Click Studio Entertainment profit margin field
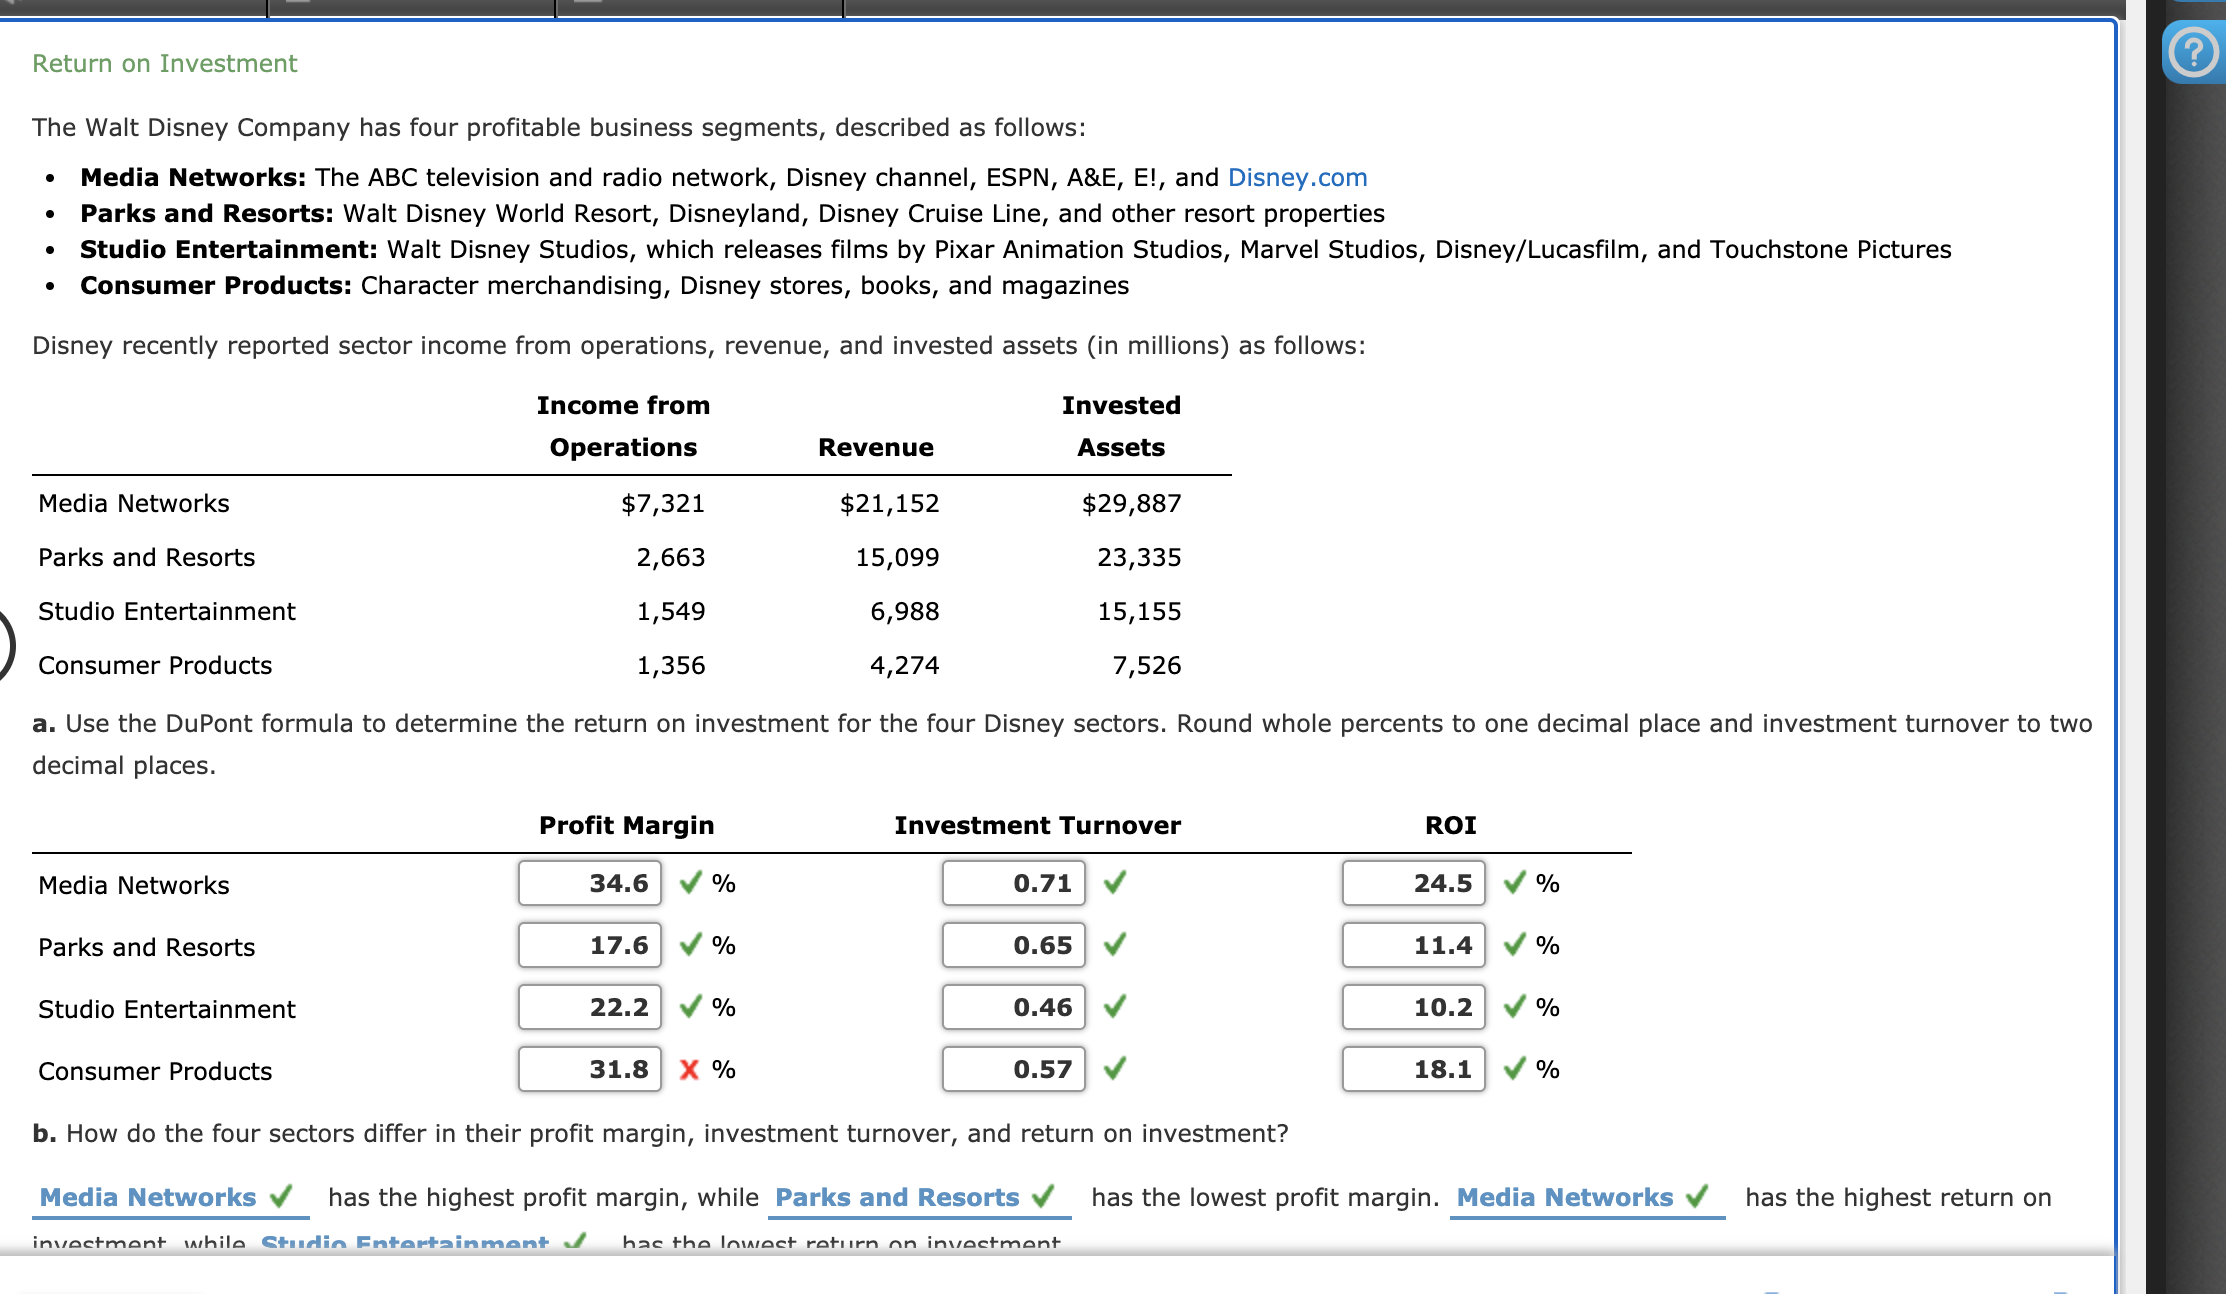The image size is (2226, 1294). [590, 1007]
